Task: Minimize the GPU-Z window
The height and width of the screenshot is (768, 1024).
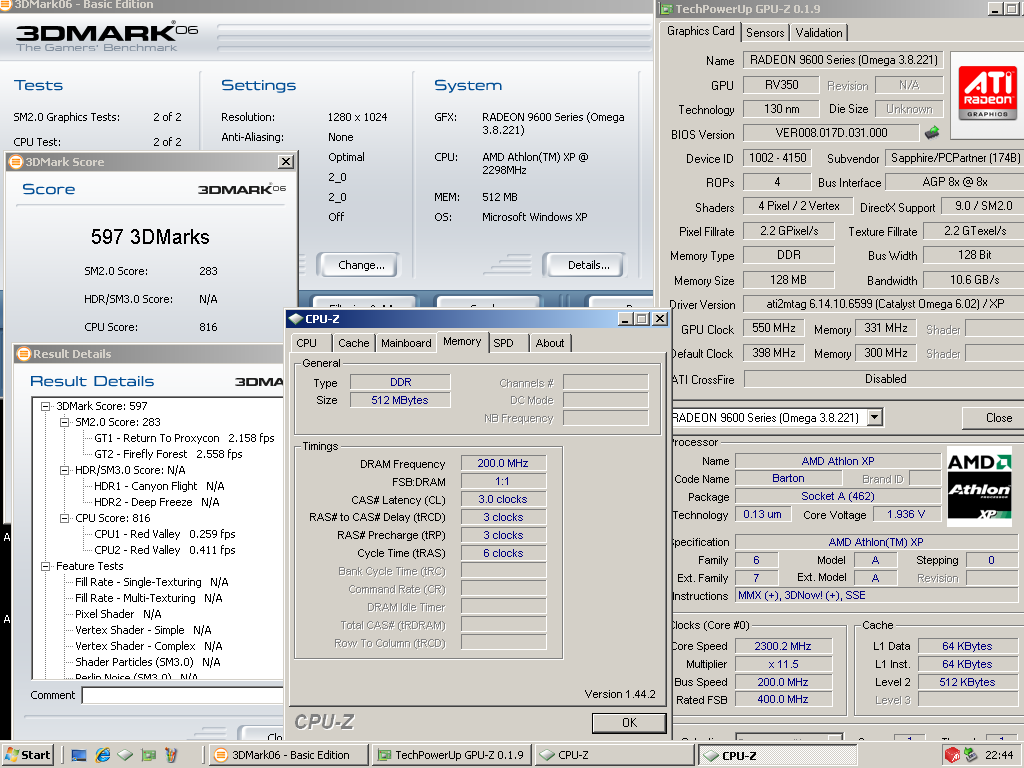Action: pos(995,8)
